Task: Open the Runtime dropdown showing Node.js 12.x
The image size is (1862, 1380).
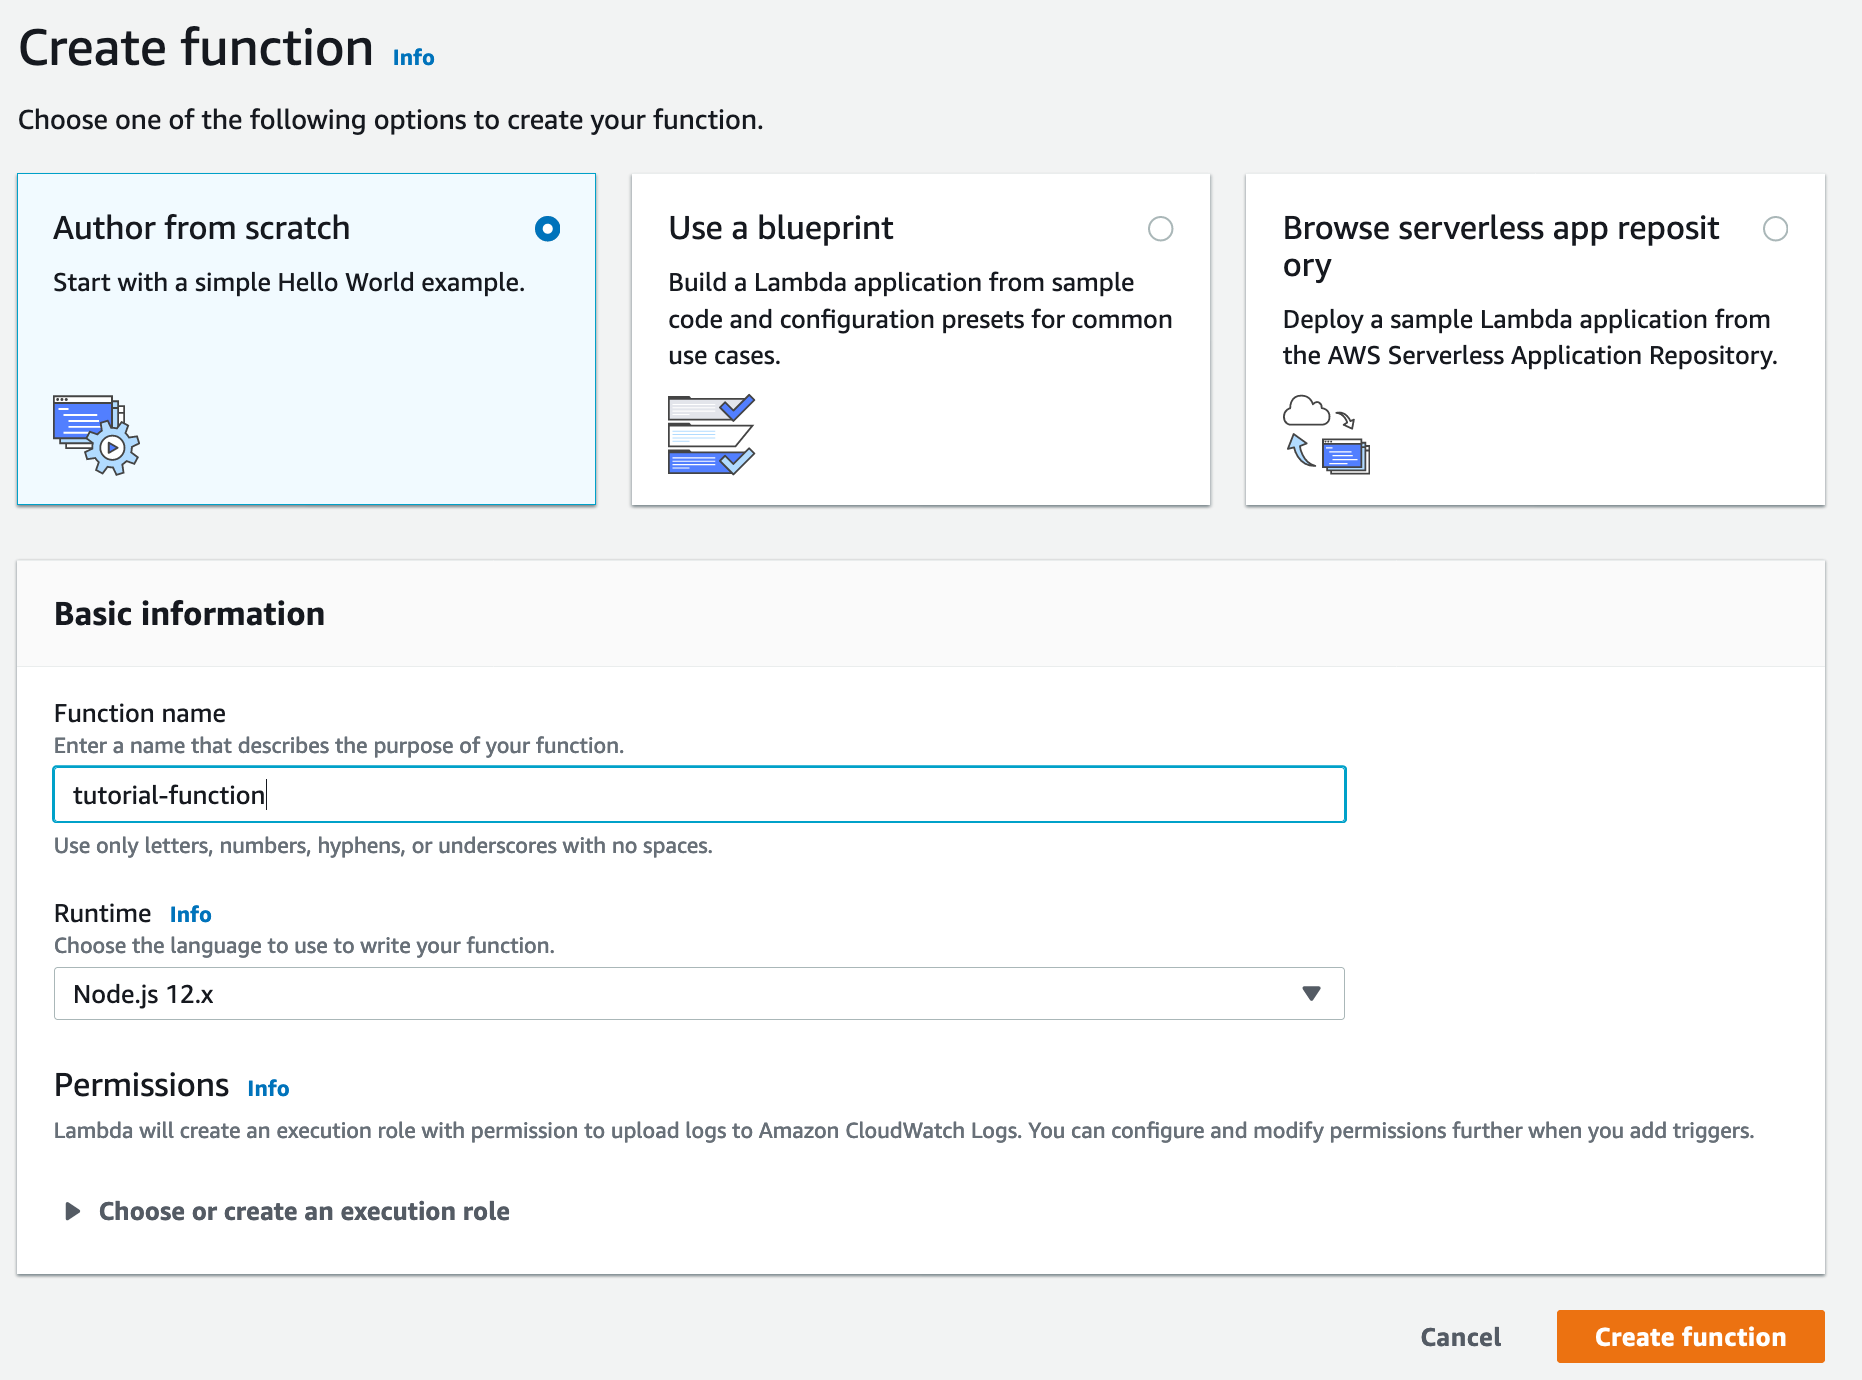Action: pos(698,994)
